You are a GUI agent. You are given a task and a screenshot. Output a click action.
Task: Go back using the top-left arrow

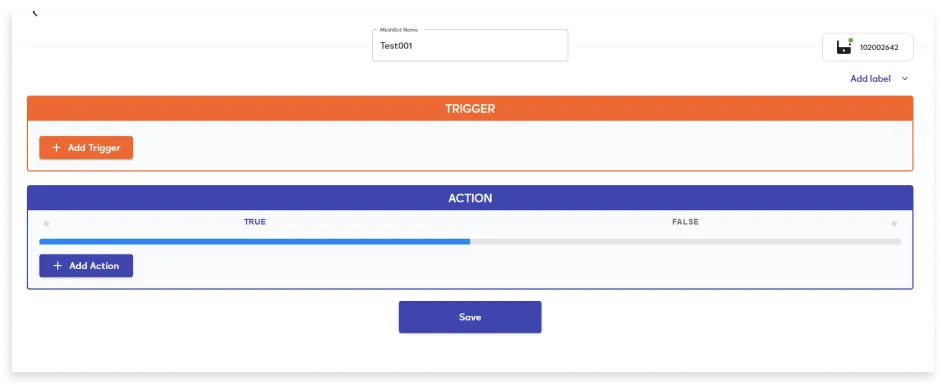(x=35, y=12)
